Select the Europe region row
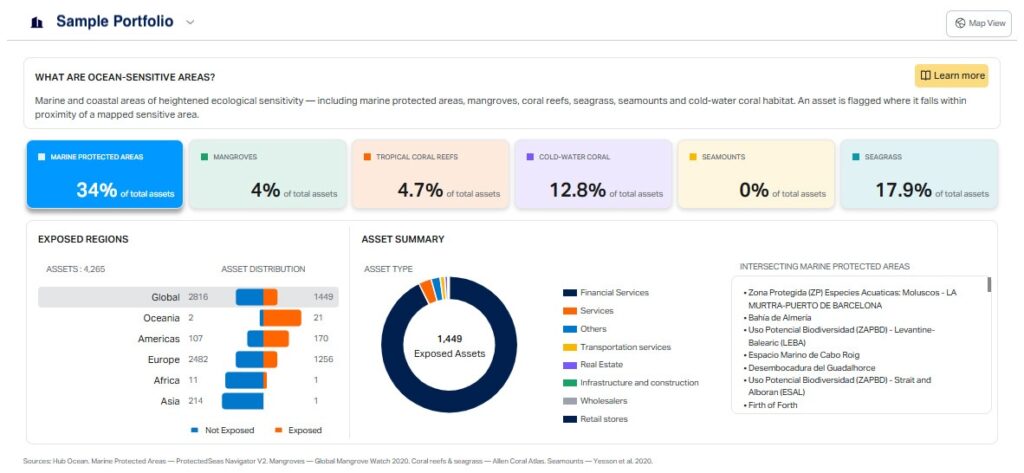The width and height of the screenshot is (1024, 473). coord(188,359)
